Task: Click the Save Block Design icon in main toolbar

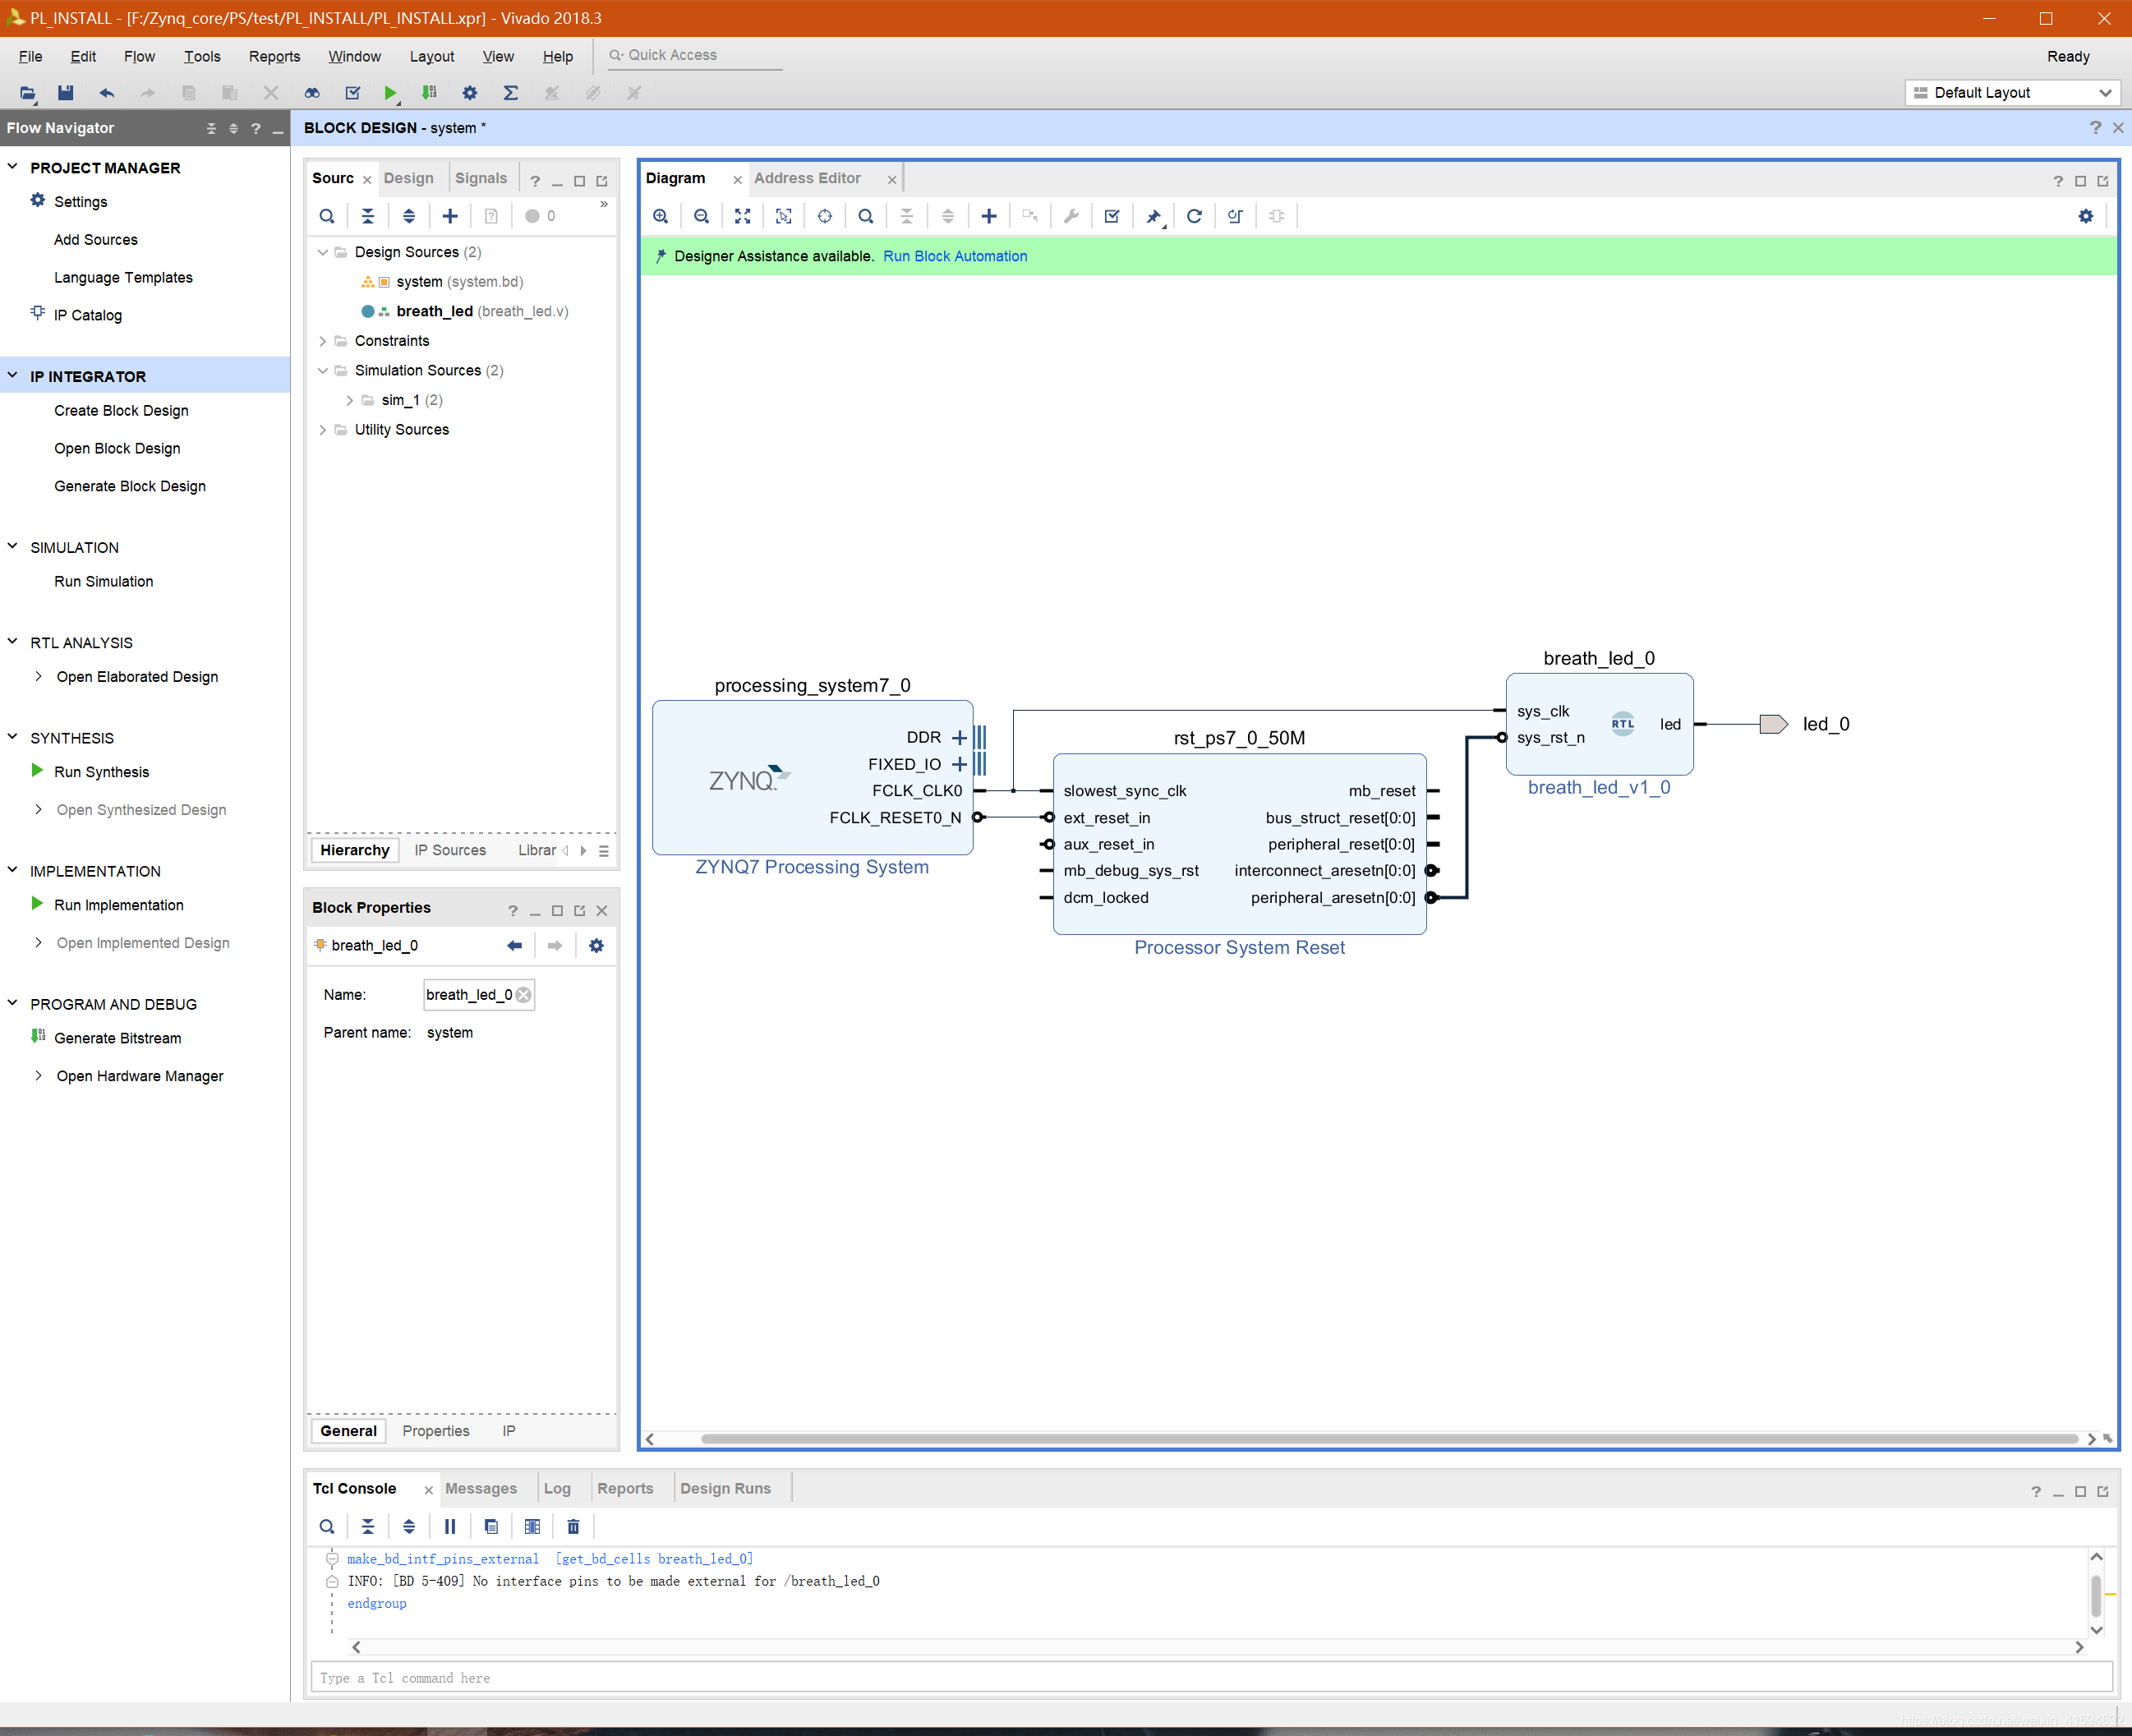Action: (x=66, y=93)
